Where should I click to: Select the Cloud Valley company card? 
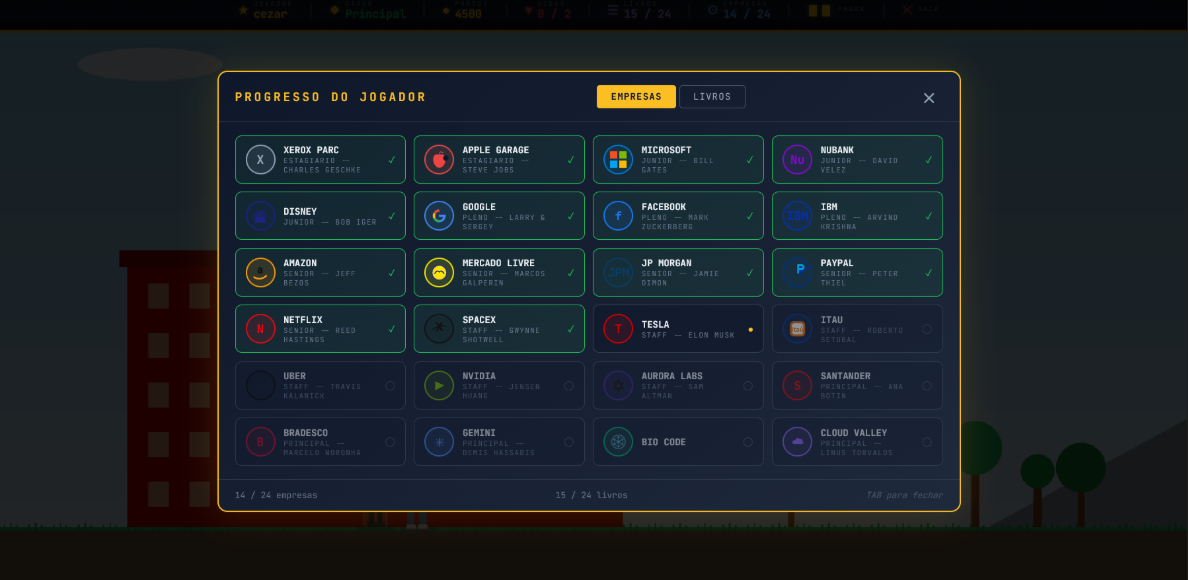pyautogui.click(x=857, y=442)
